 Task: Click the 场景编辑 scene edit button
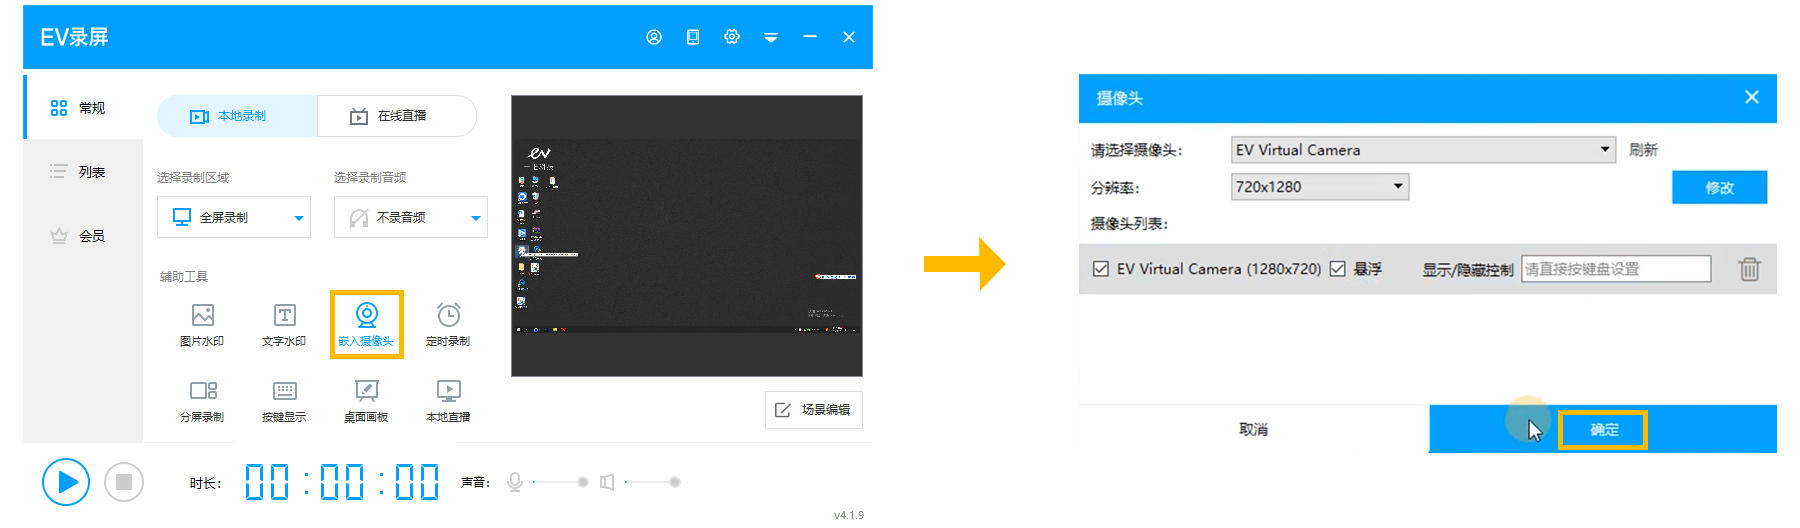coord(814,410)
